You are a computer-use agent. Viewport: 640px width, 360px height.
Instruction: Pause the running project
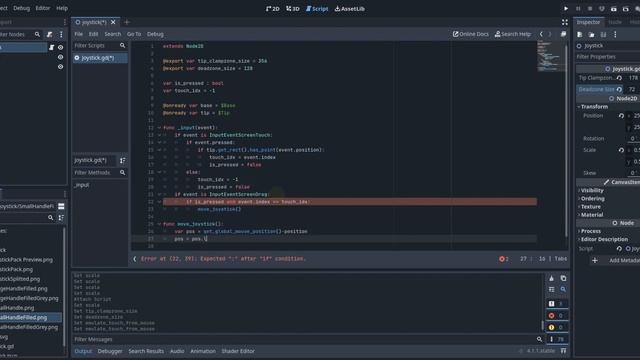coord(578,9)
